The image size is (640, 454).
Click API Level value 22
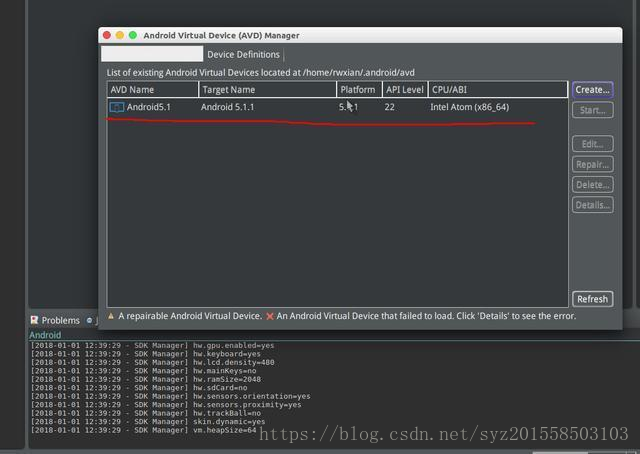389,107
